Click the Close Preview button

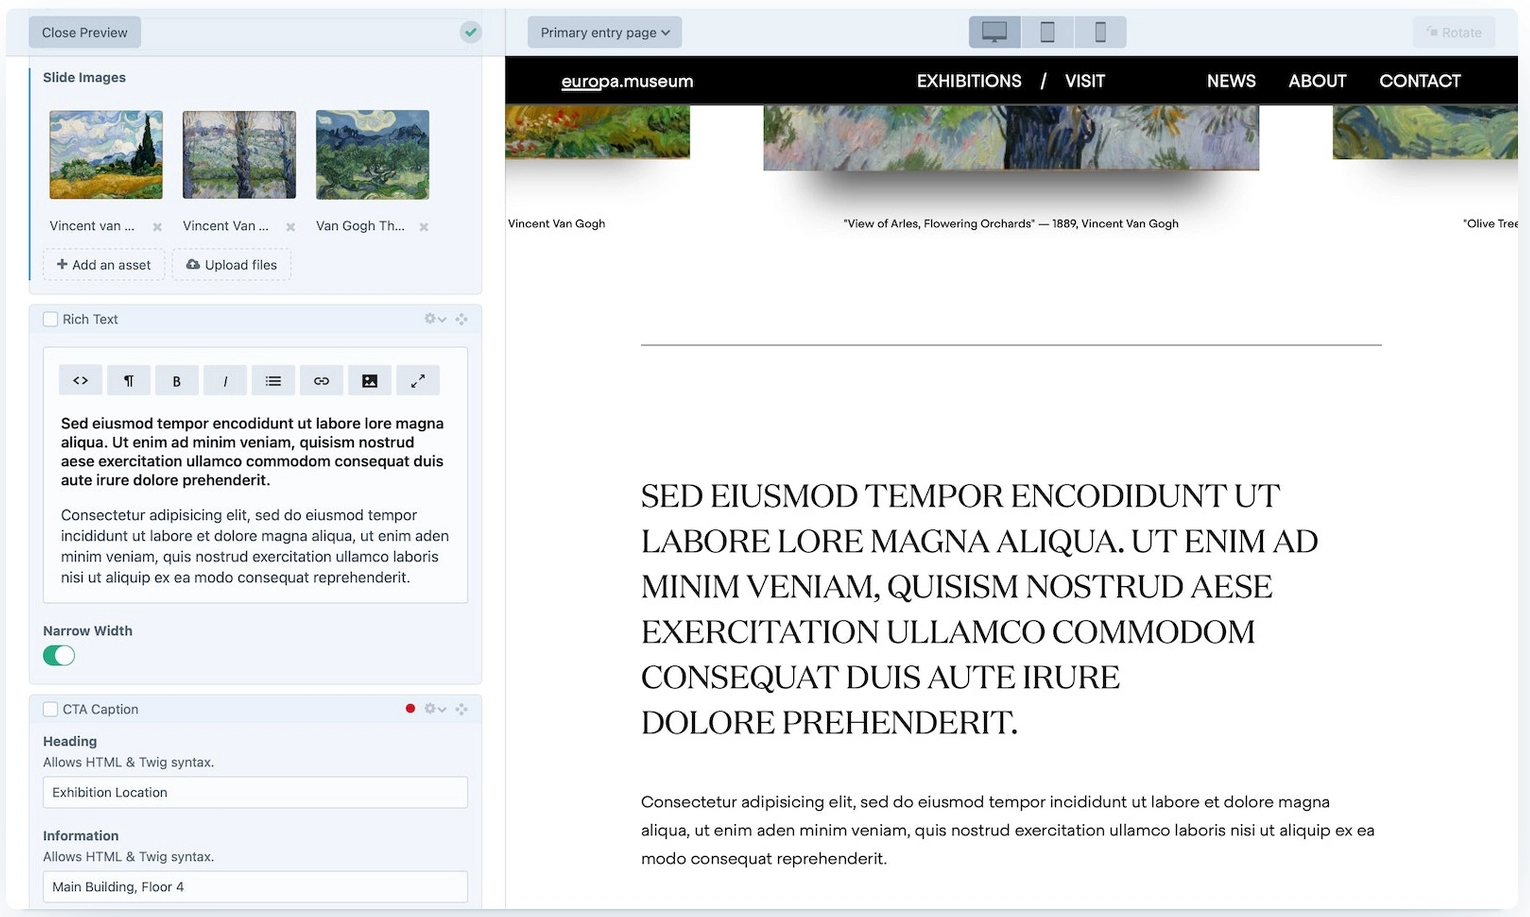85,32
